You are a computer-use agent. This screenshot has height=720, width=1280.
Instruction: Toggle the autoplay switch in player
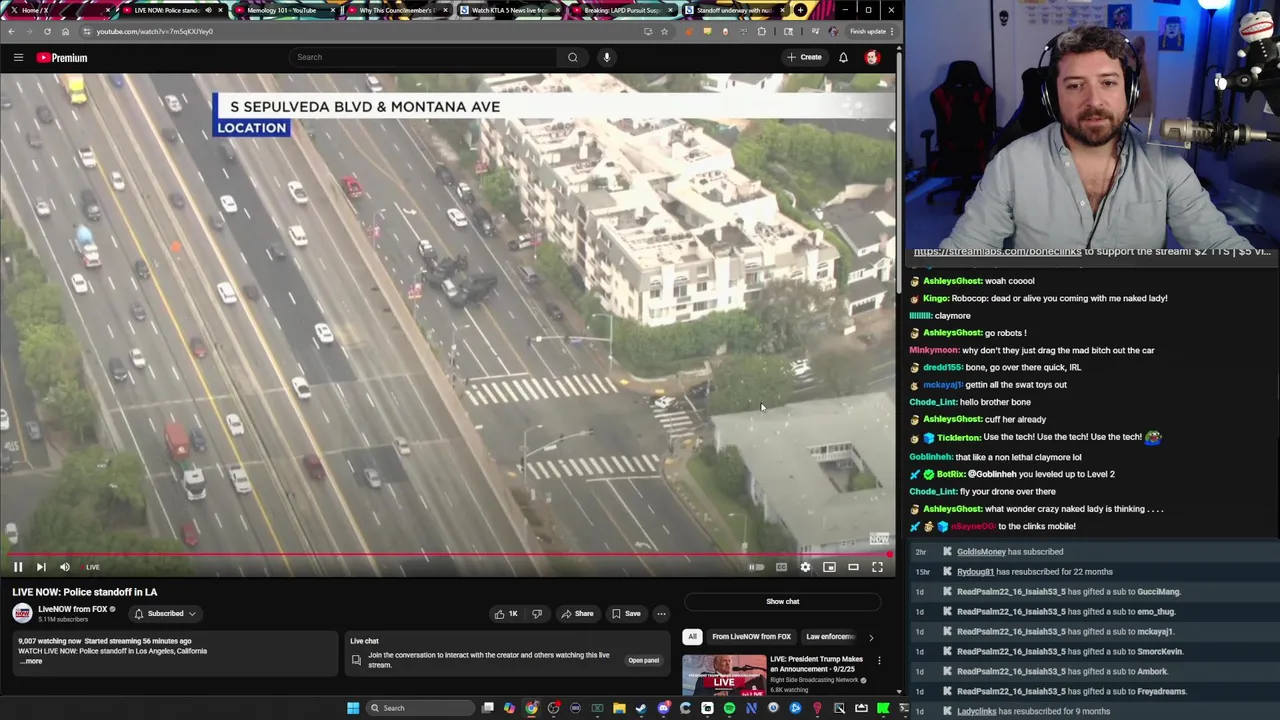(757, 567)
